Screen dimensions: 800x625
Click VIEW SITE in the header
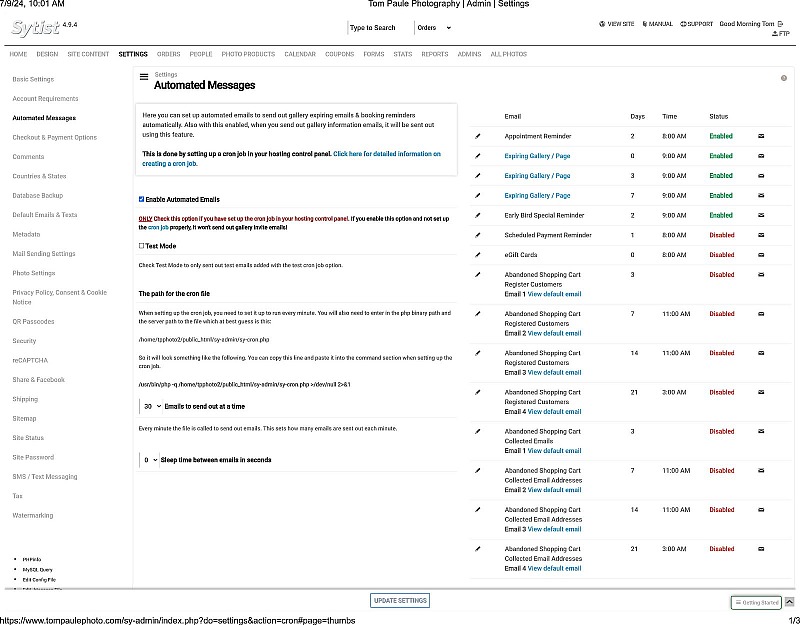click(617, 24)
